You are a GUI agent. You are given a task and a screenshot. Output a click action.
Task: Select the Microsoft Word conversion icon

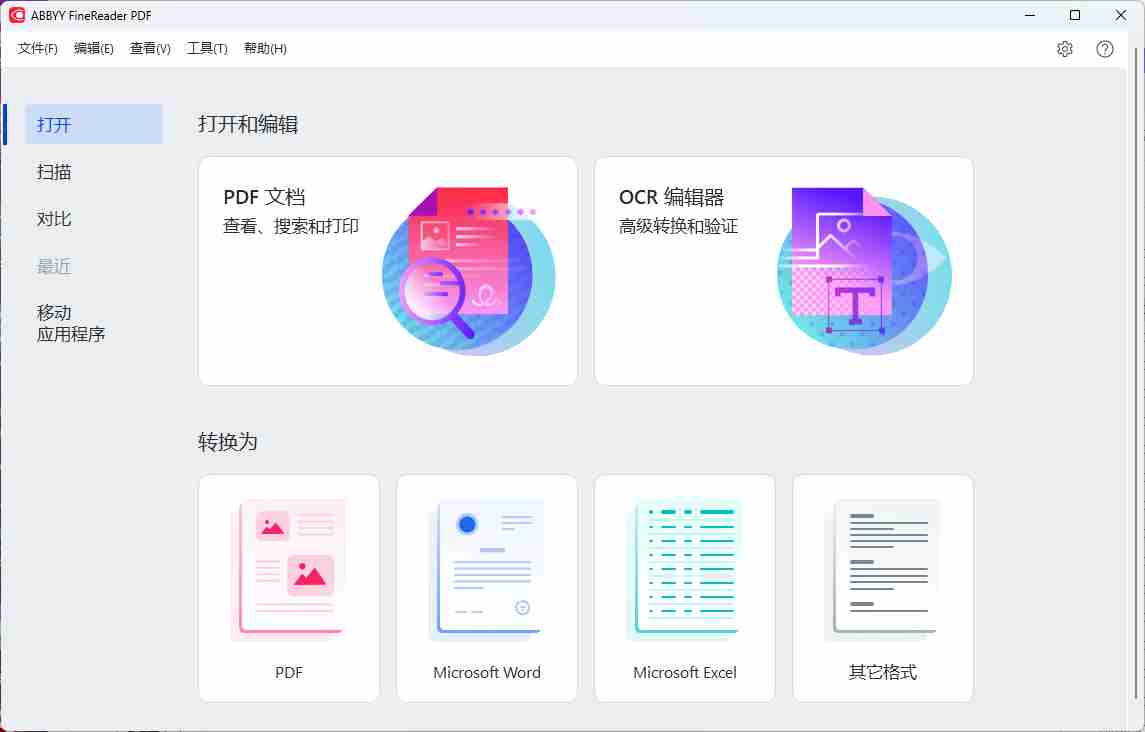[x=486, y=570]
